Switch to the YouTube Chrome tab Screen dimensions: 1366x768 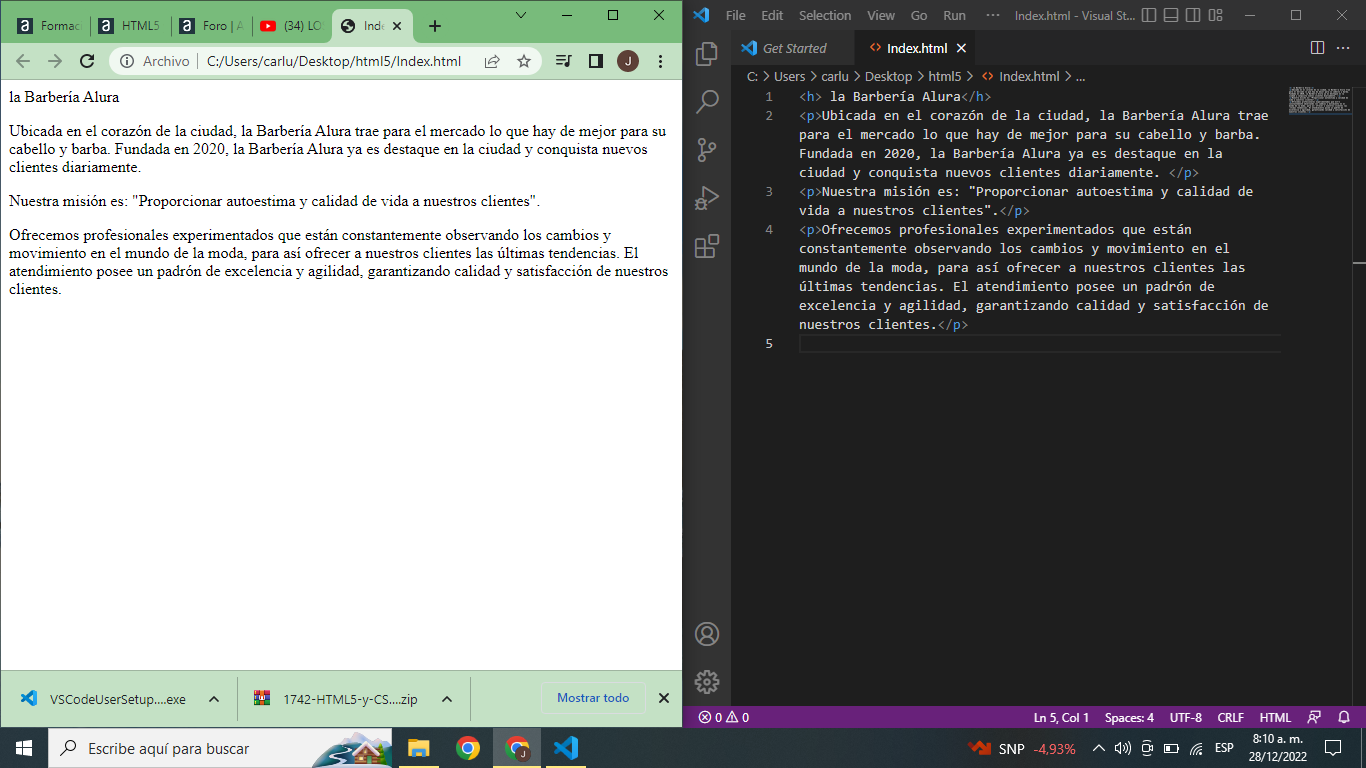(290, 26)
